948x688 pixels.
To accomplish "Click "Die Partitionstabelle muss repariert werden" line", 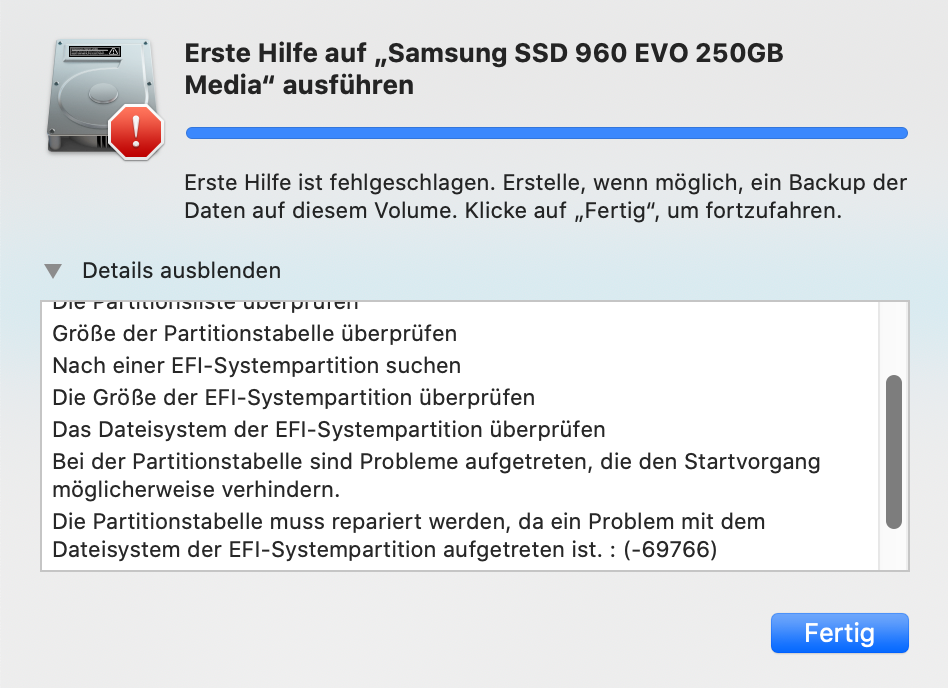I will [x=408, y=522].
